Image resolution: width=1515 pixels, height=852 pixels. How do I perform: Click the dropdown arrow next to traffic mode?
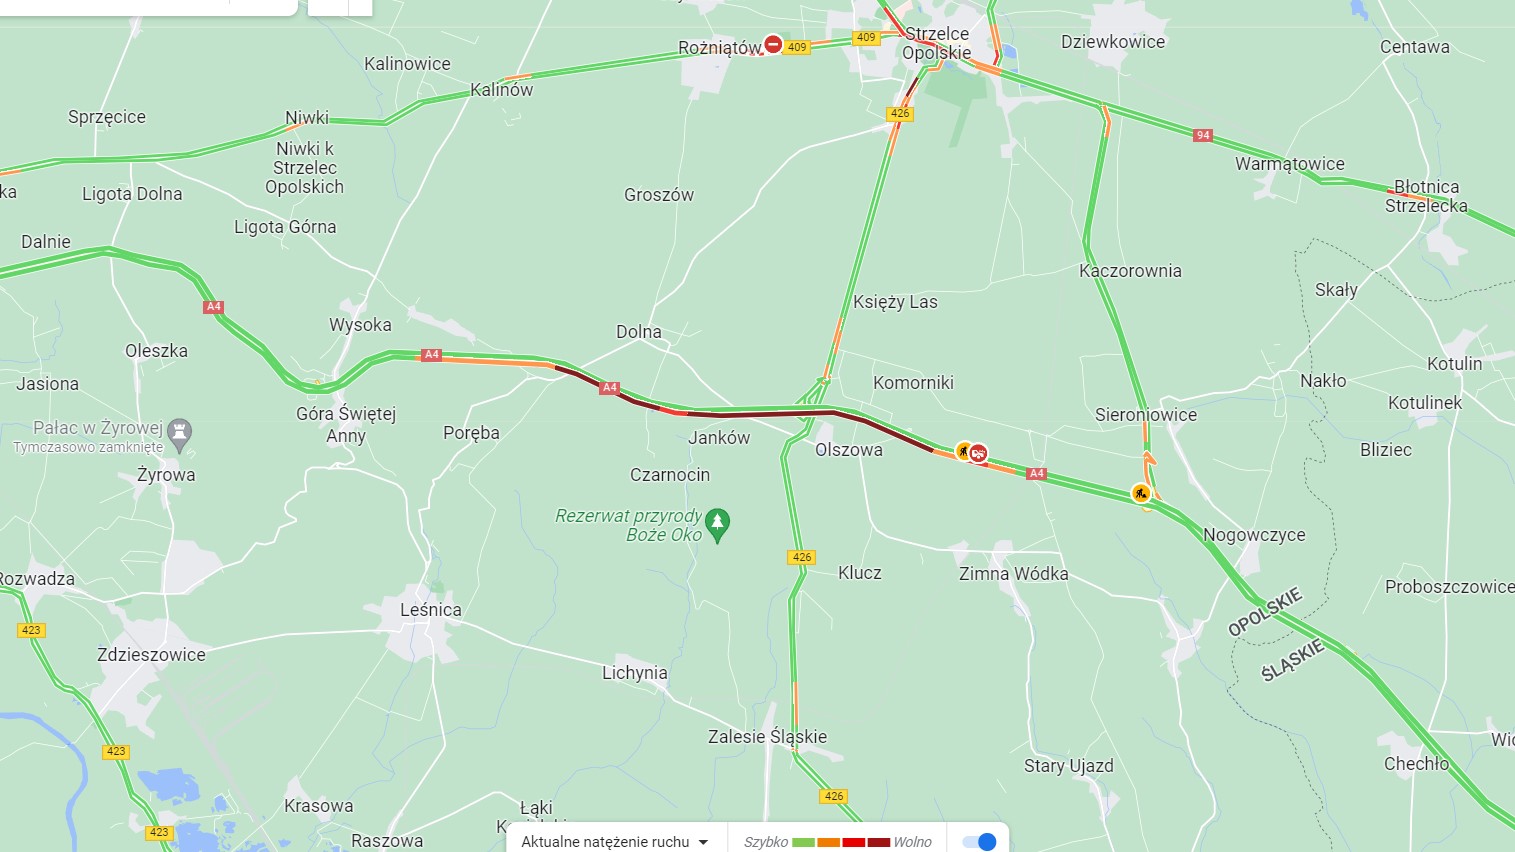pyautogui.click(x=703, y=842)
